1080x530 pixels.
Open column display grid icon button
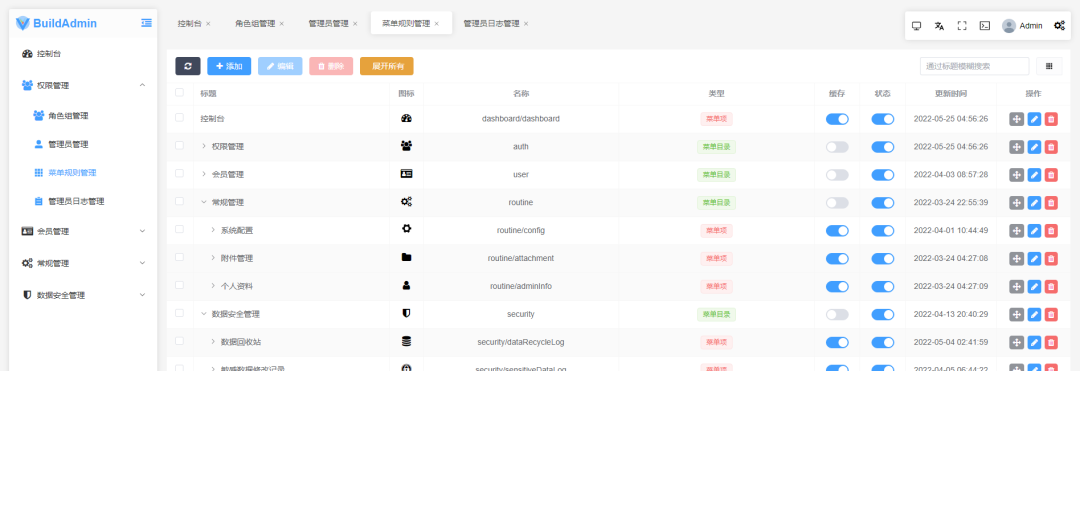pos(1049,66)
